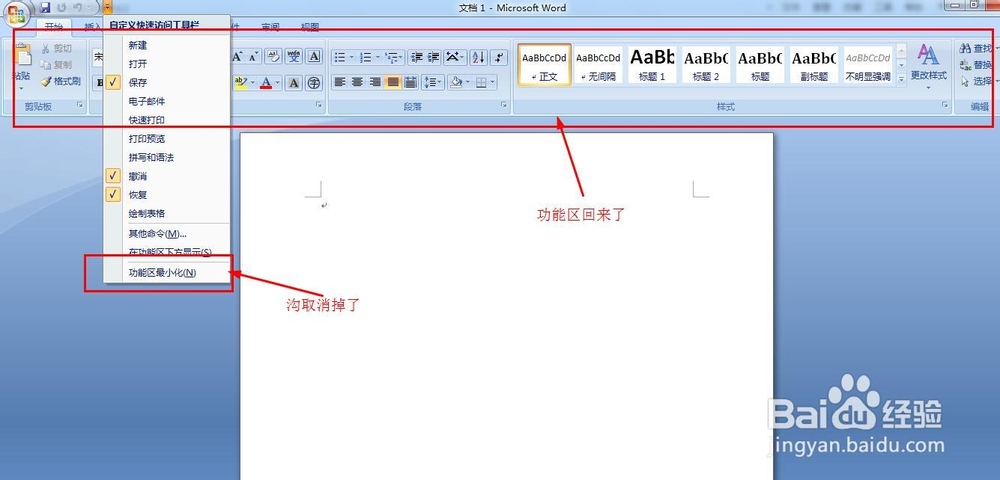Activate the Format Painter (格式刷) brush
The width and height of the screenshot is (1000, 480).
click(61, 81)
